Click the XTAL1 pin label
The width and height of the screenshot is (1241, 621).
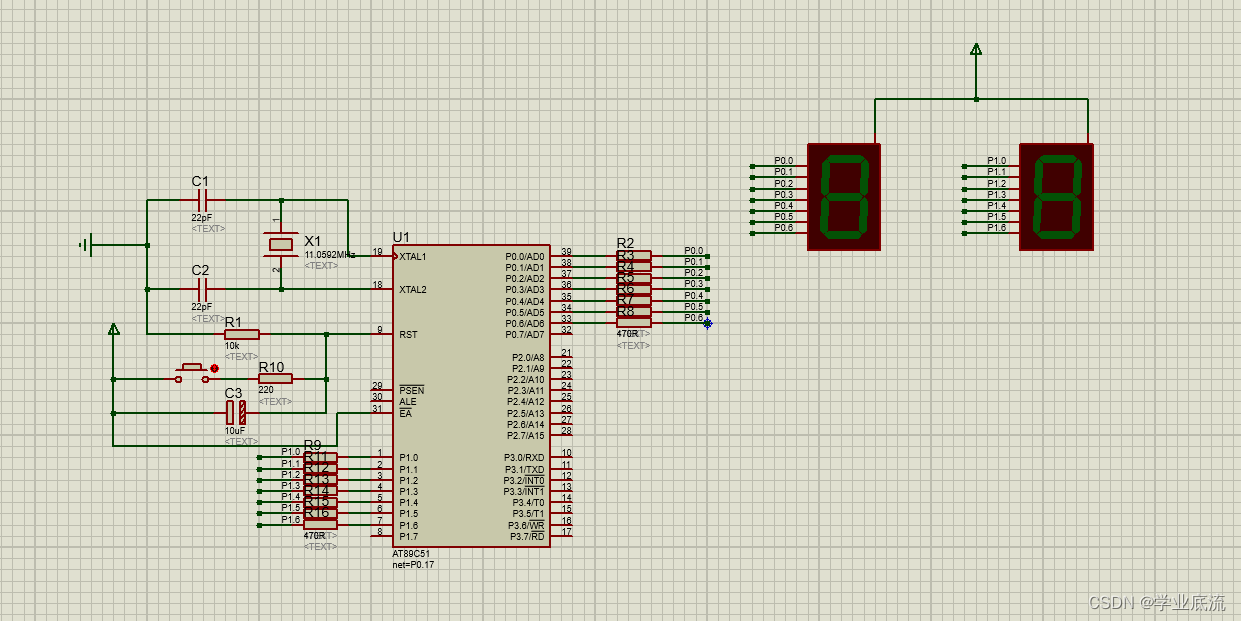(413, 257)
